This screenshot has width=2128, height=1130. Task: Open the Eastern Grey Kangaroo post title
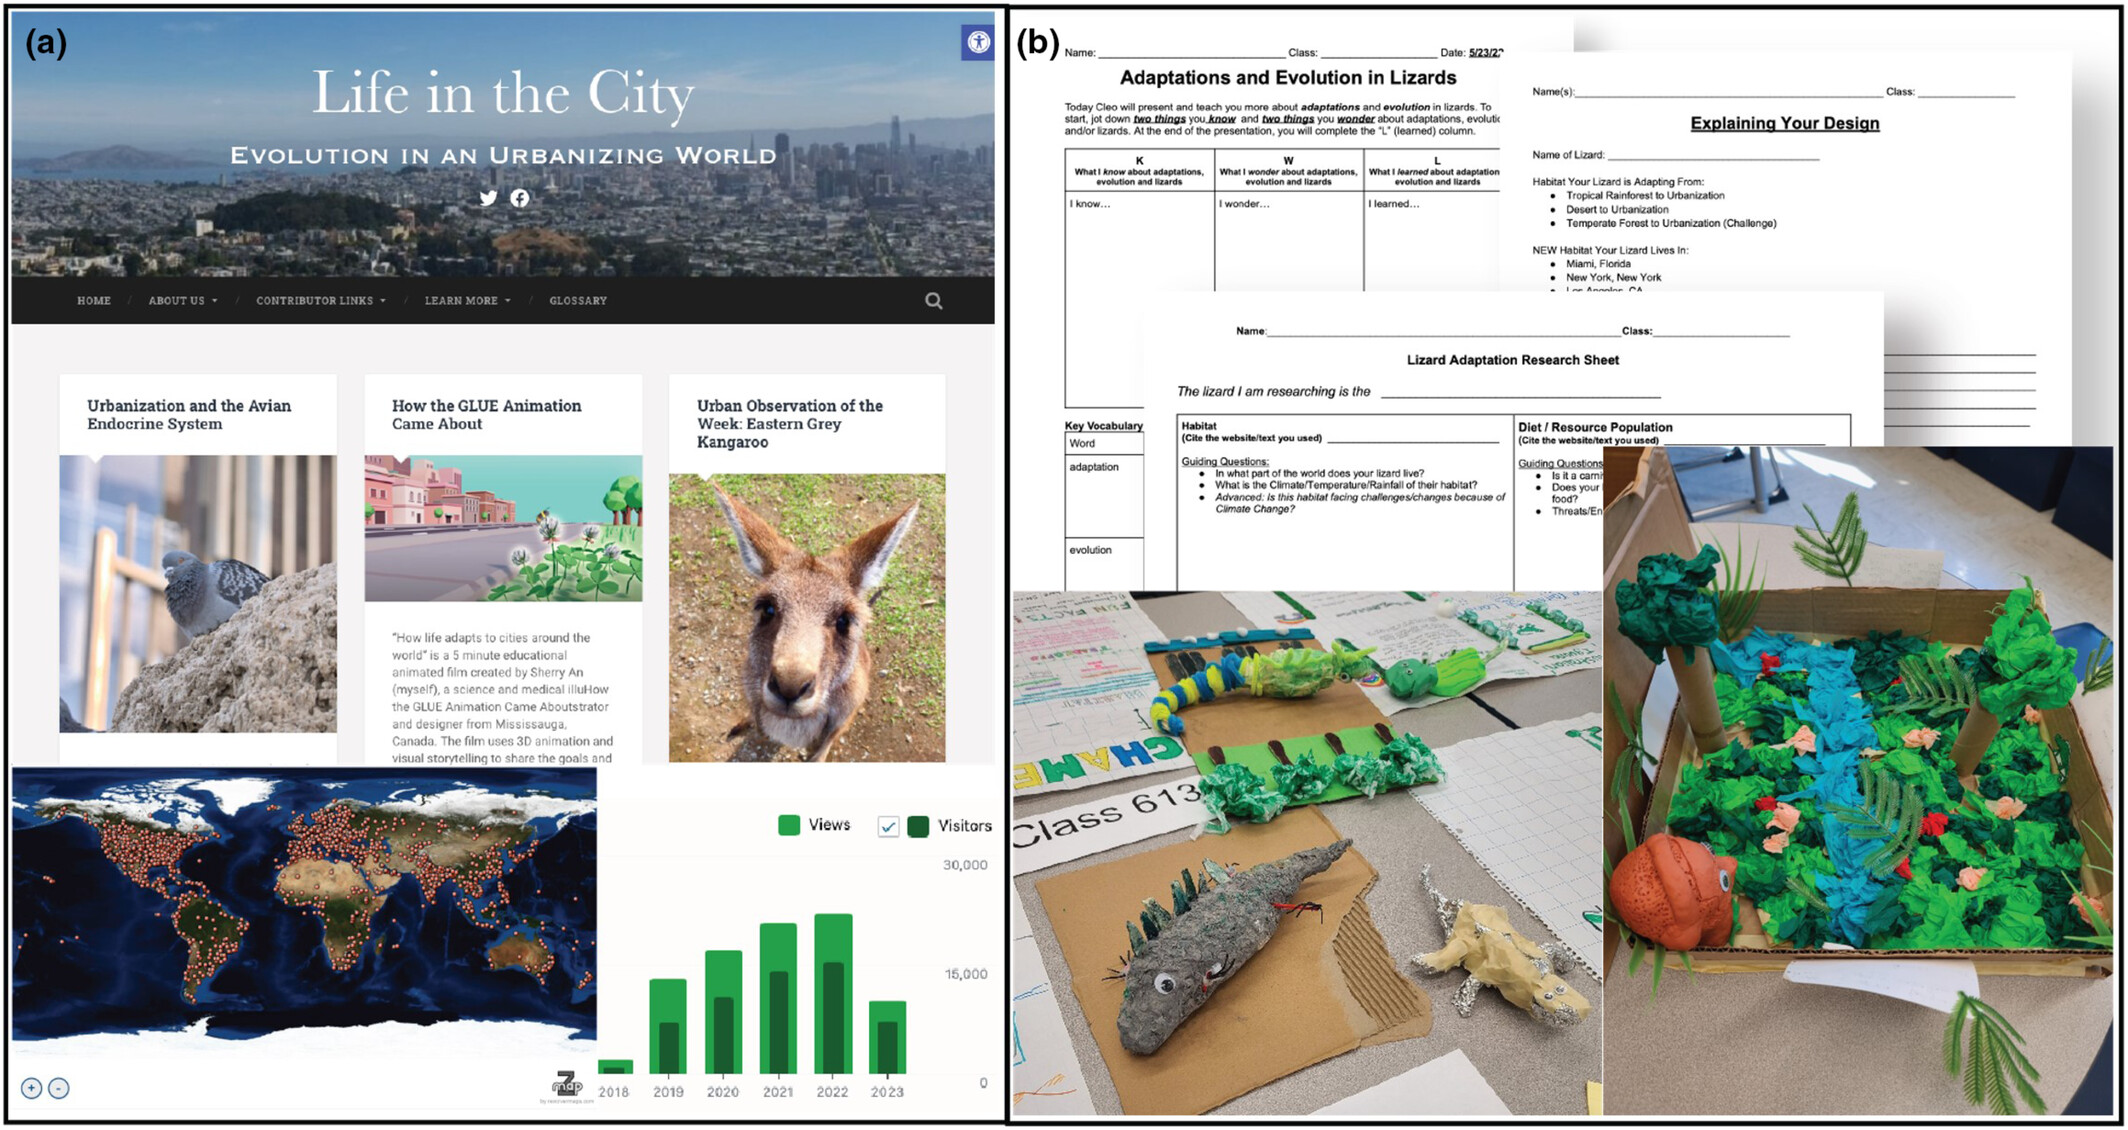790,424
